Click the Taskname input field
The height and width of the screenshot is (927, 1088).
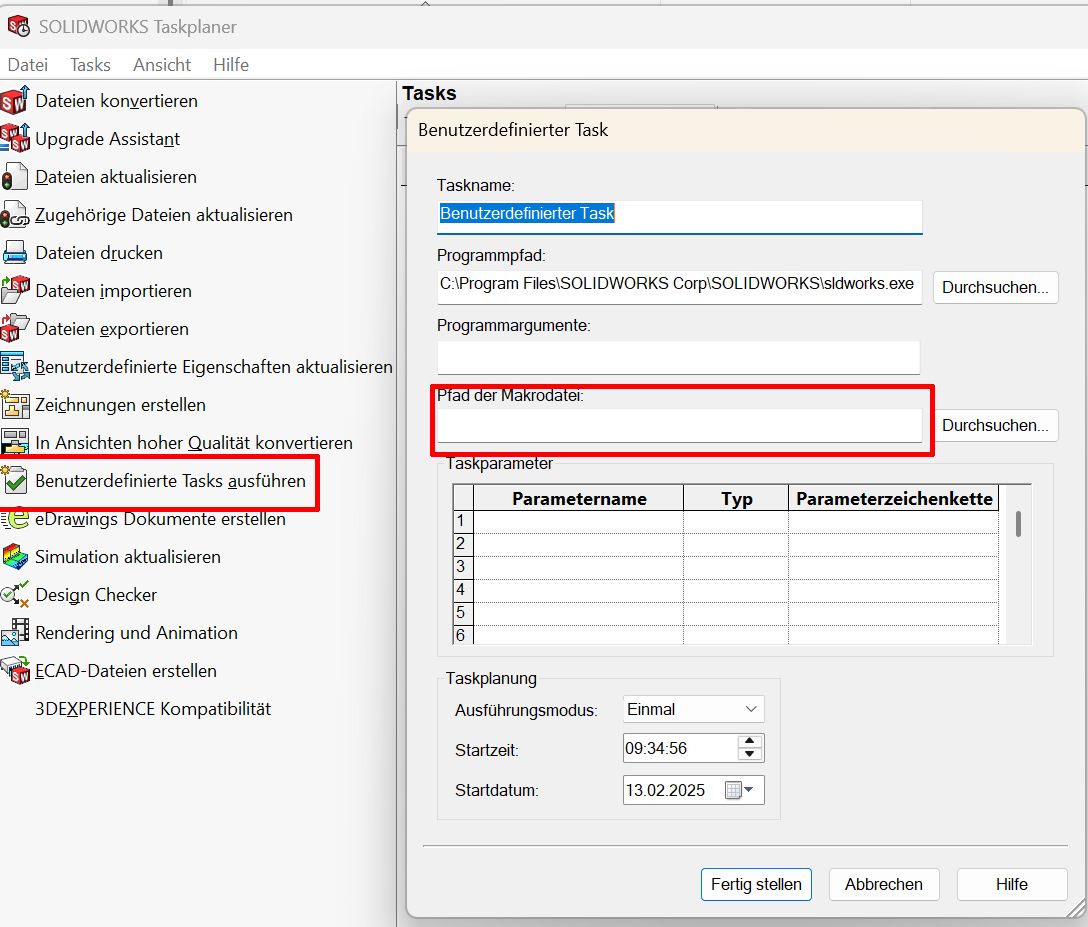679,217
